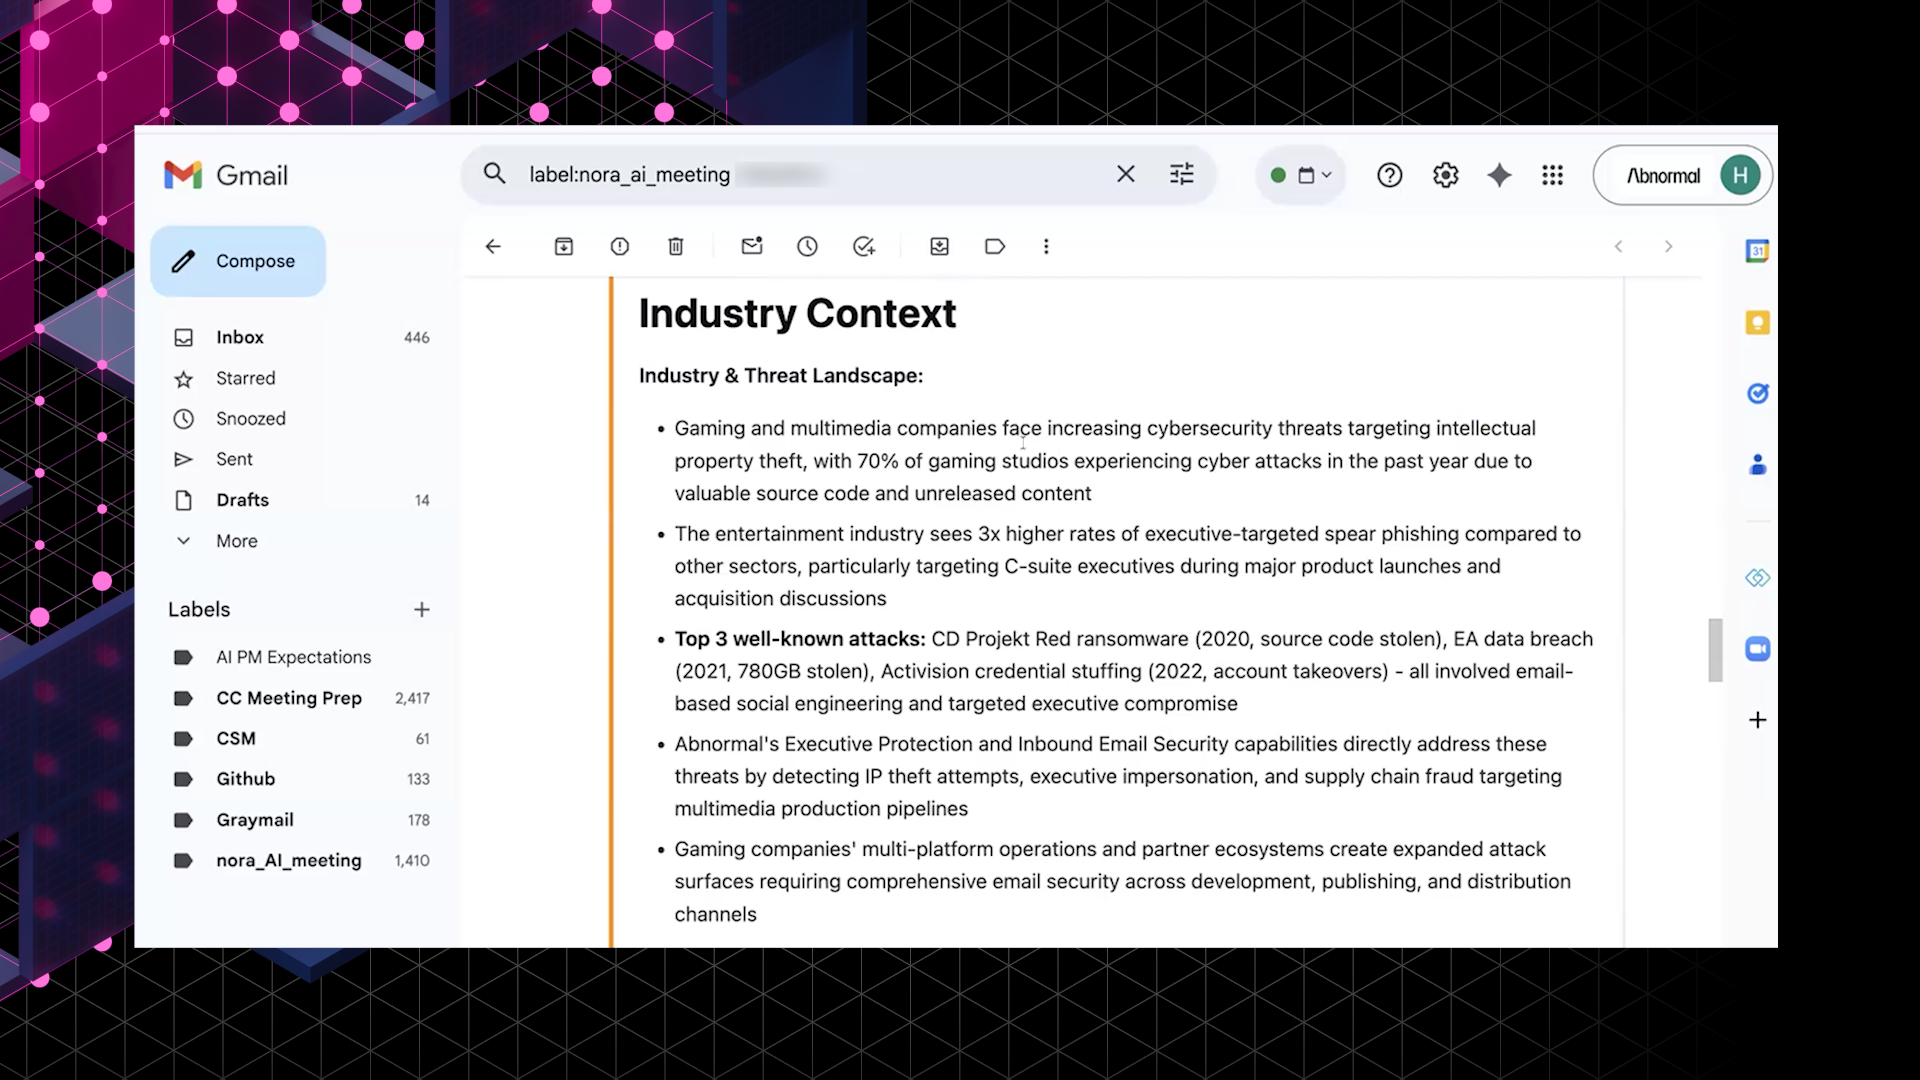The height and width of the screenshot is (1080, 1920).
Task: Click Top 3 well-known attacks text
Action: coord(800,639)
